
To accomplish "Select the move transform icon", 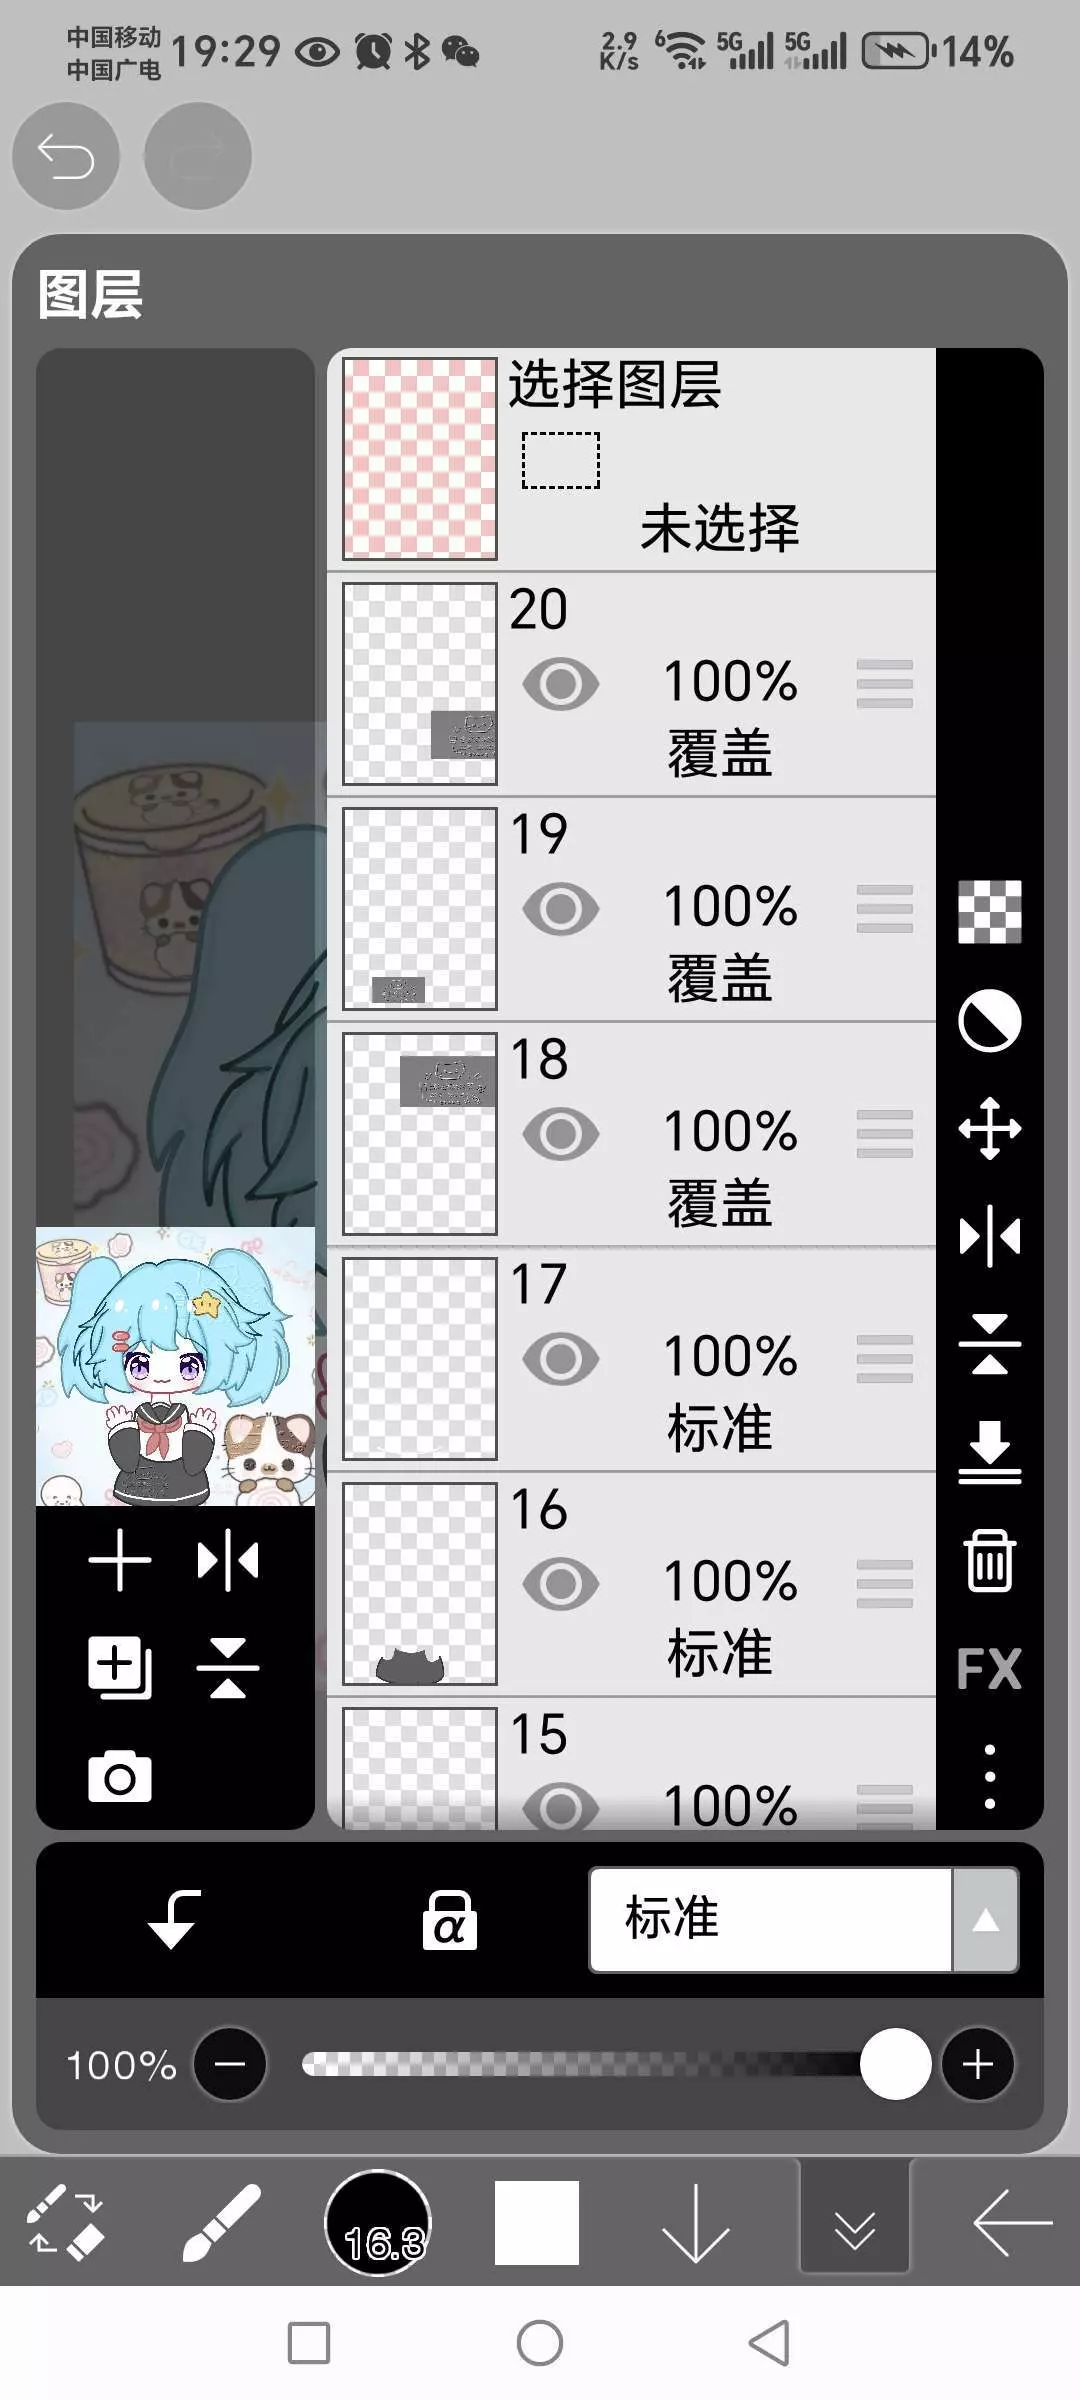I will (989, 1129).
